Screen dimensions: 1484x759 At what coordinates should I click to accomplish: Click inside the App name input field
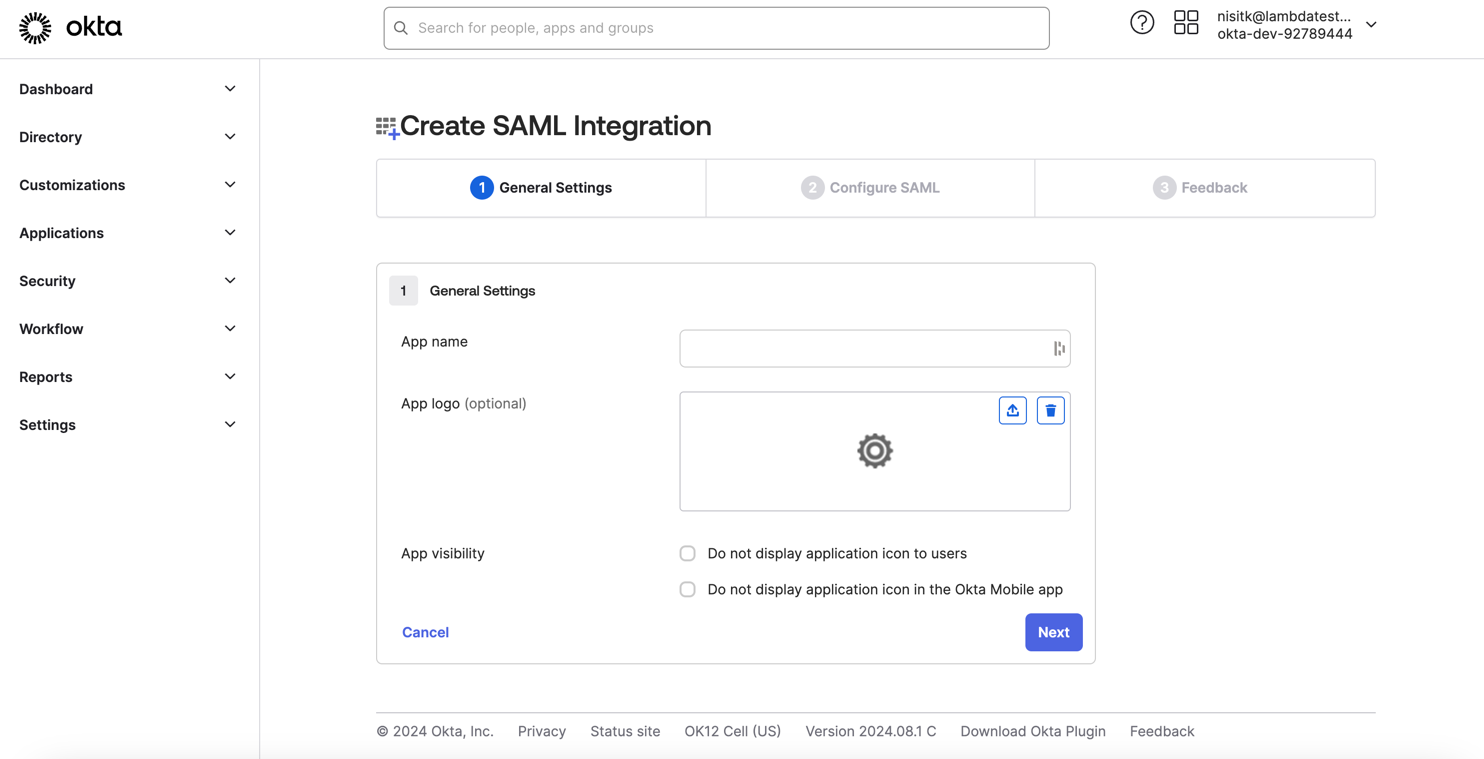(860, 348)
